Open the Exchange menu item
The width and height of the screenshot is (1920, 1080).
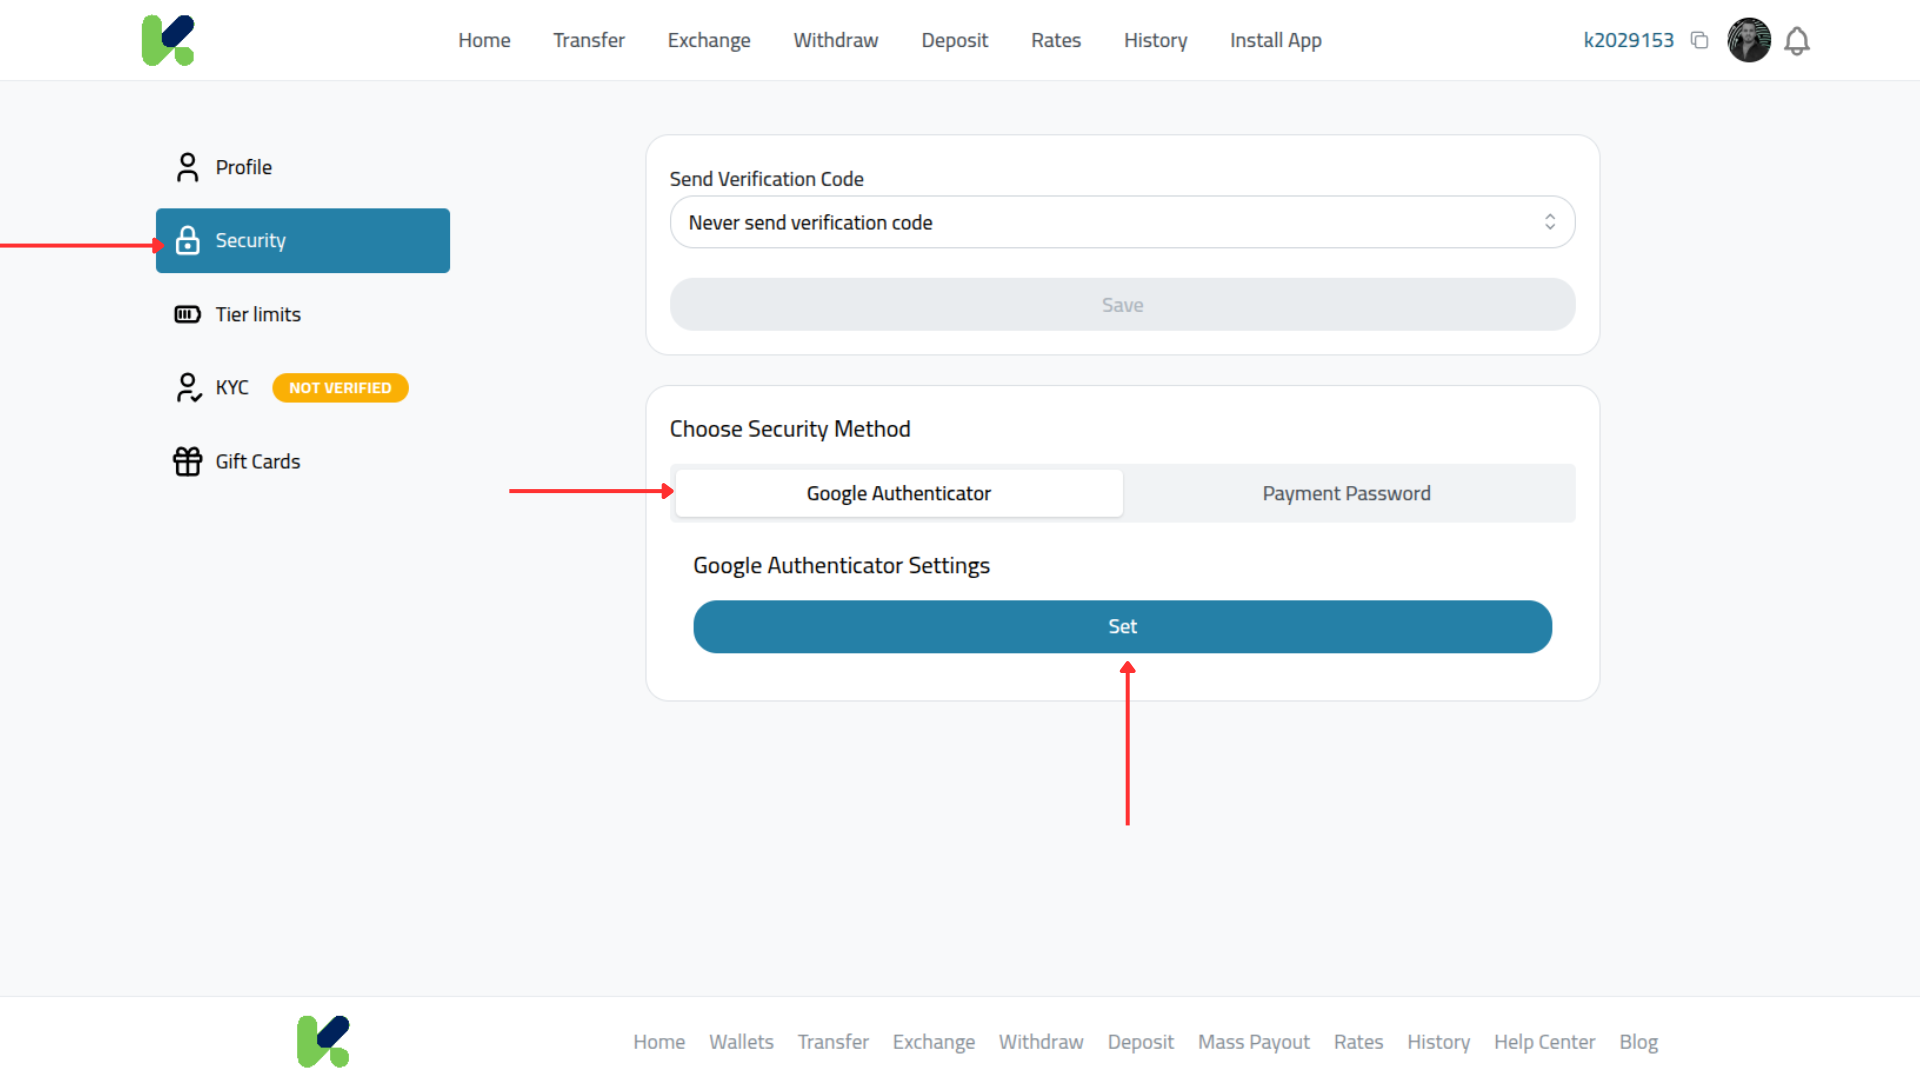tap(709, 40)
